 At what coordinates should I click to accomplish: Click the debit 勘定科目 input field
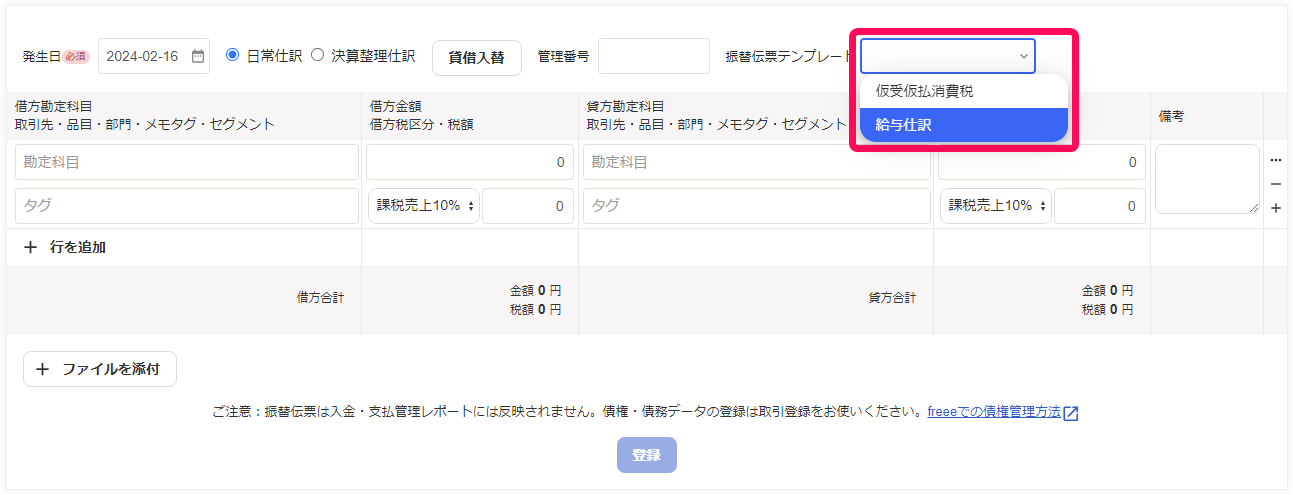tap(187, 162)
